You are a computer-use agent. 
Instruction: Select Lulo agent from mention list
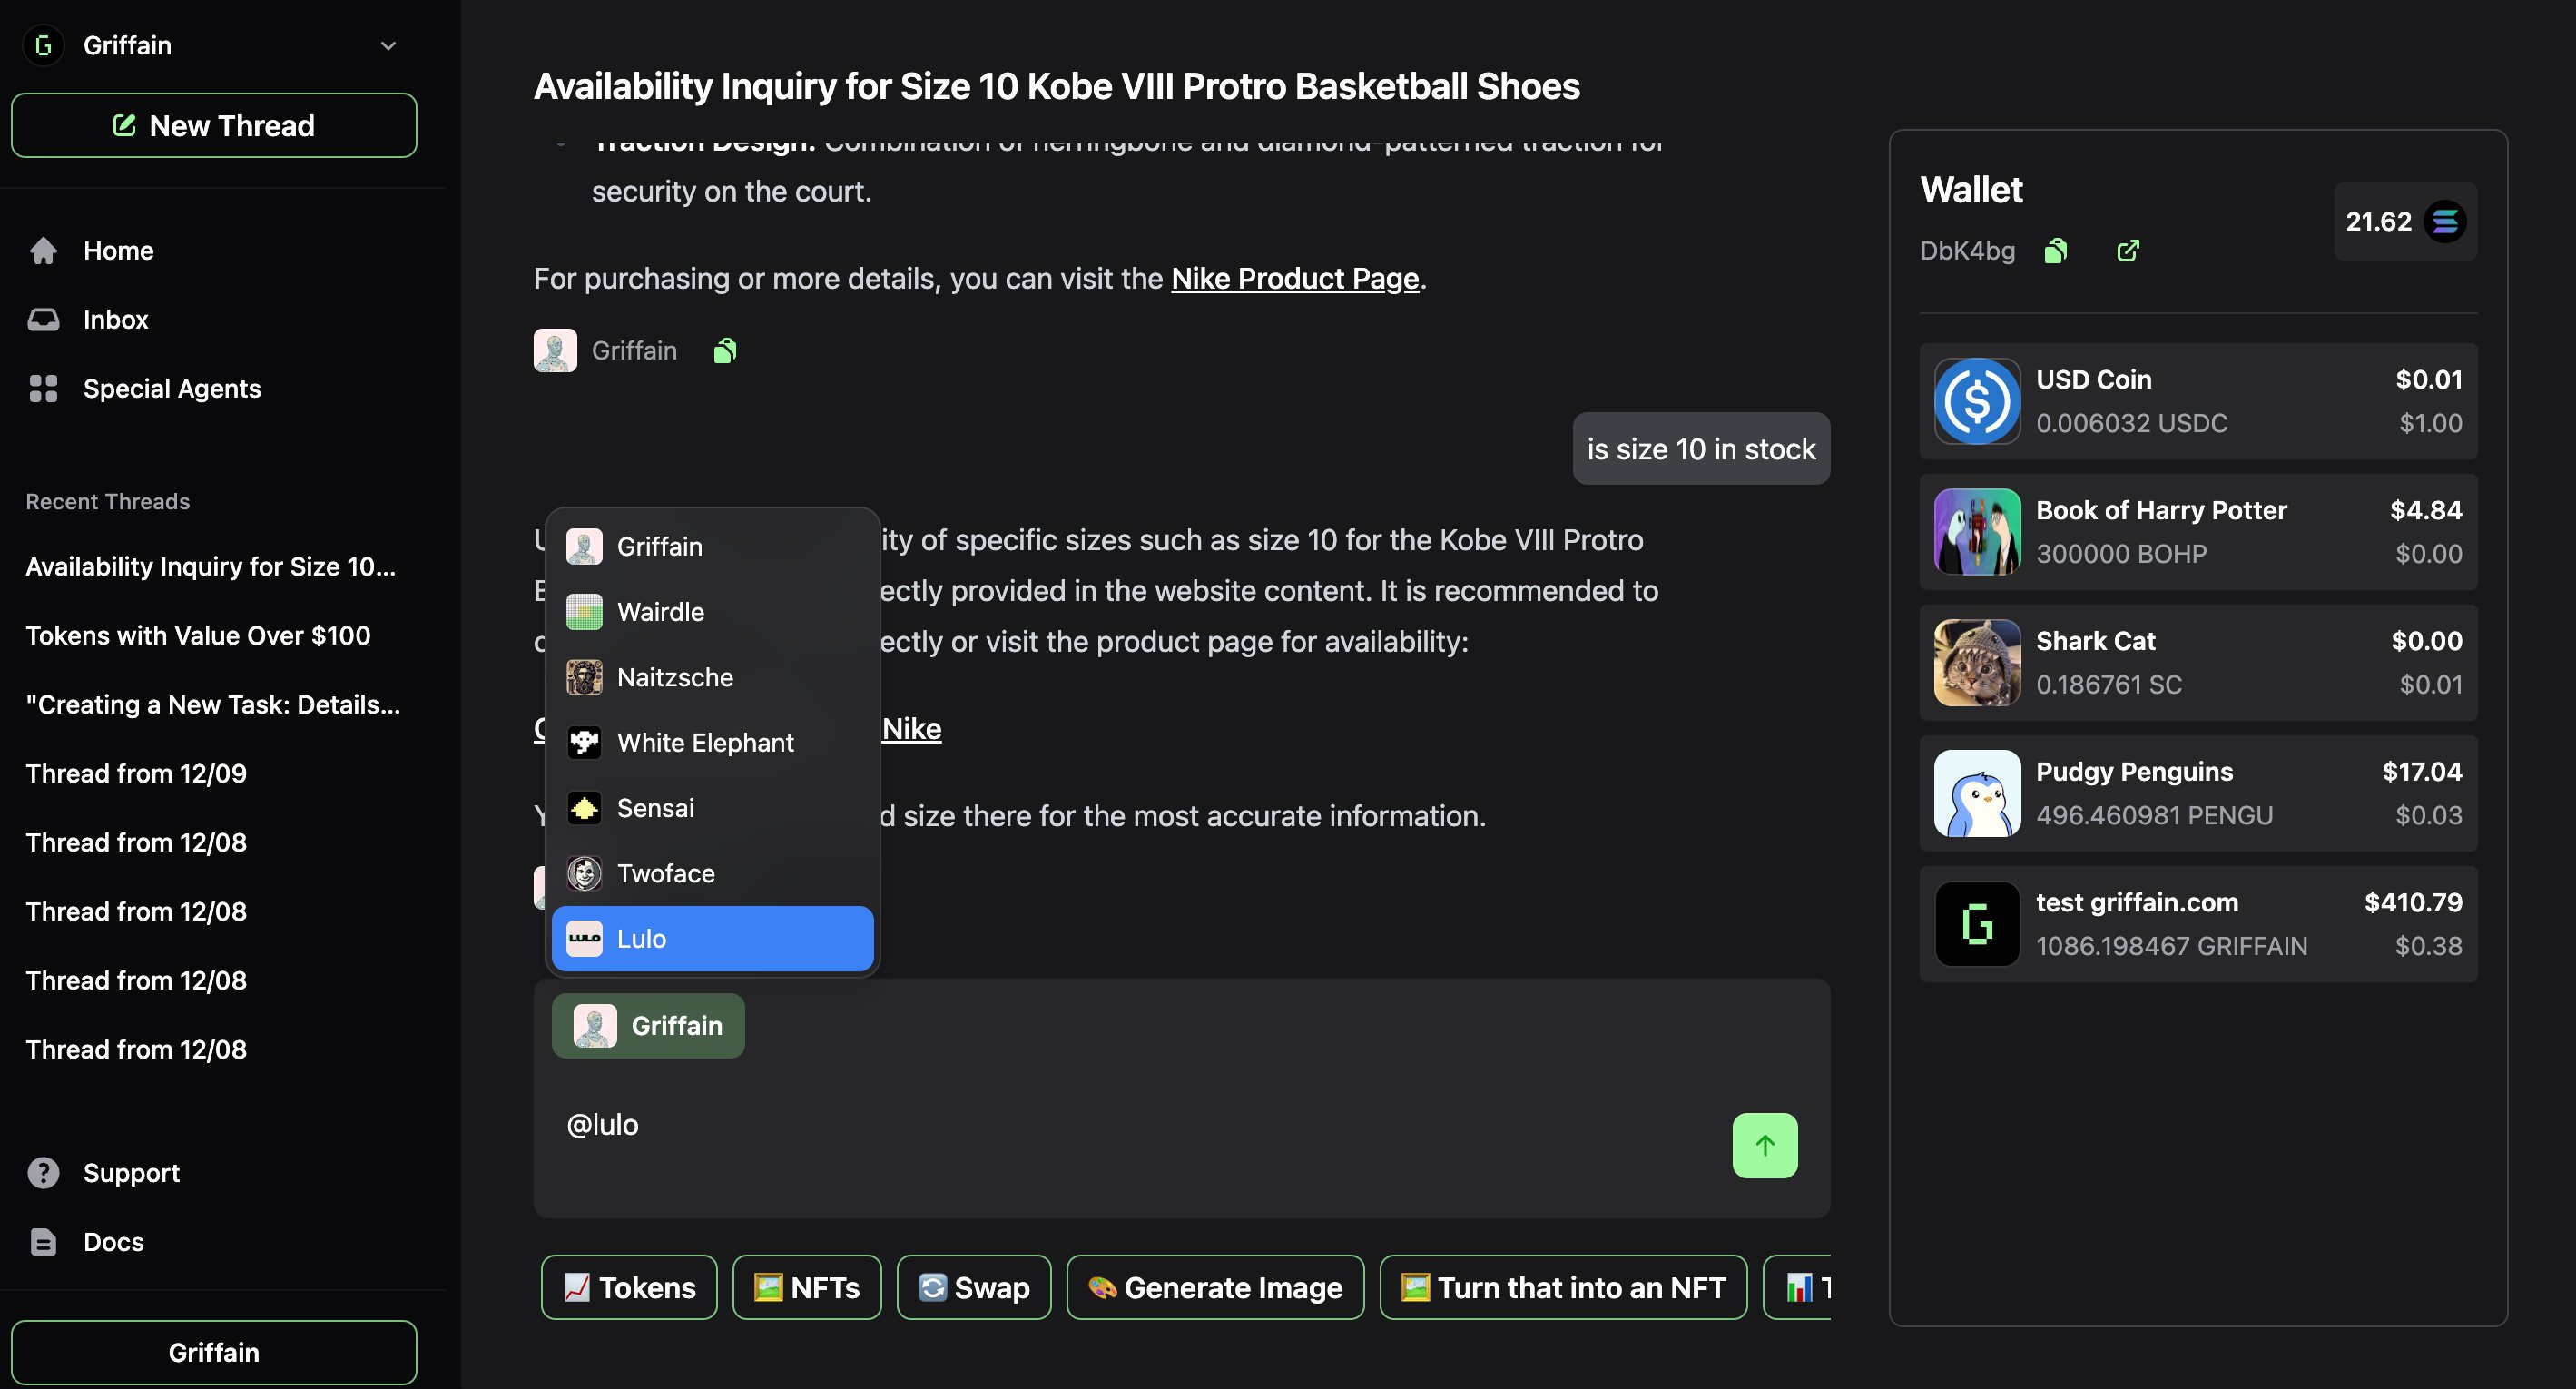click(x=712, y=939)
